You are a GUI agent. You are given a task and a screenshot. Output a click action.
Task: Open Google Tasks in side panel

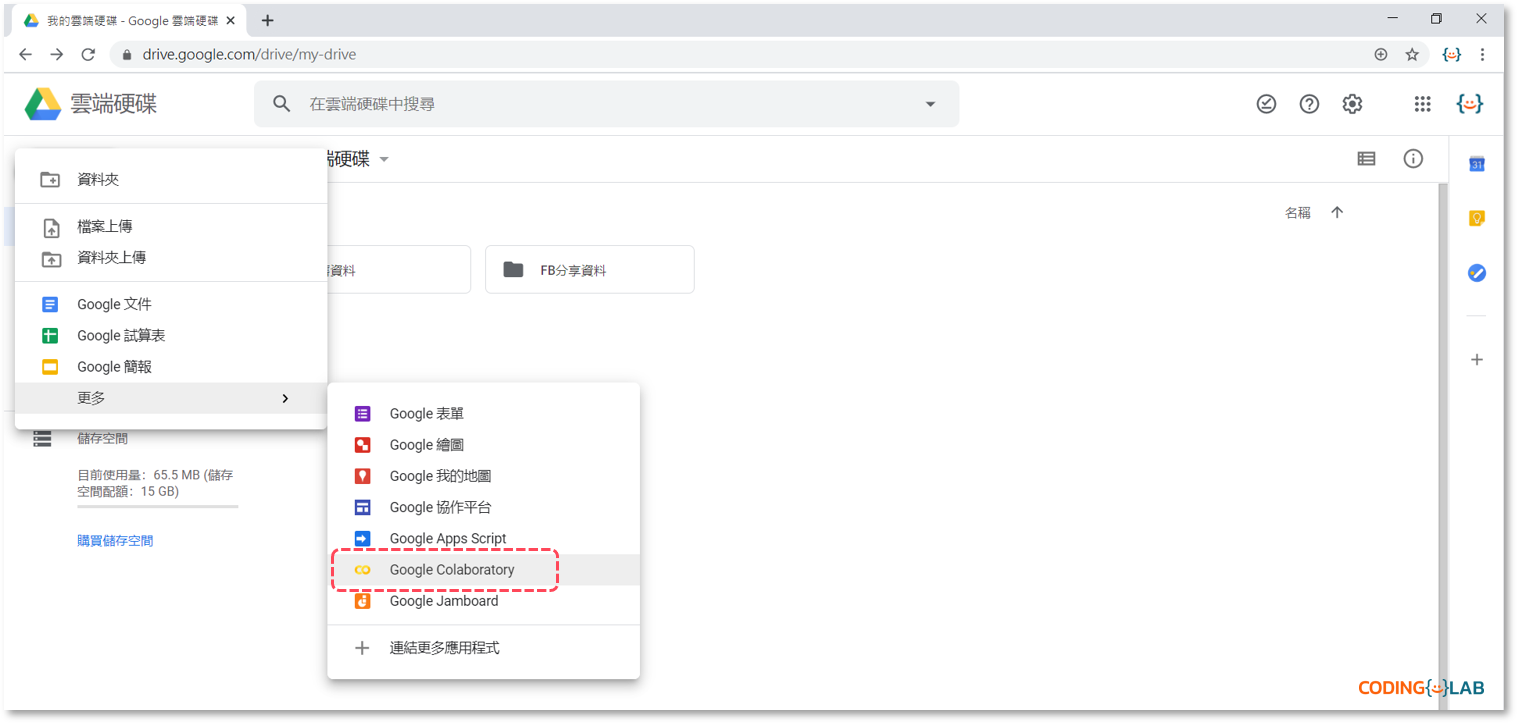[x=1476, y=272]
